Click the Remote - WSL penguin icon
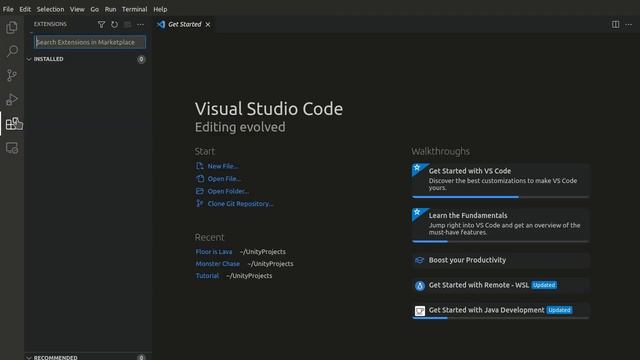Screen dimensions: 640x360 click(x=420, y=286)
